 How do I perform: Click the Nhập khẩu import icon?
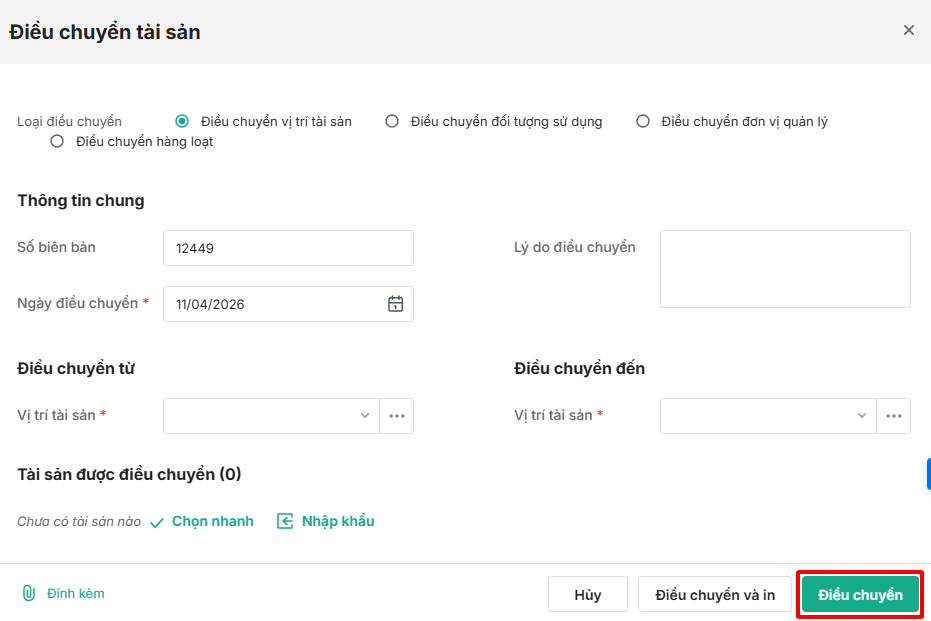point(285,521)
